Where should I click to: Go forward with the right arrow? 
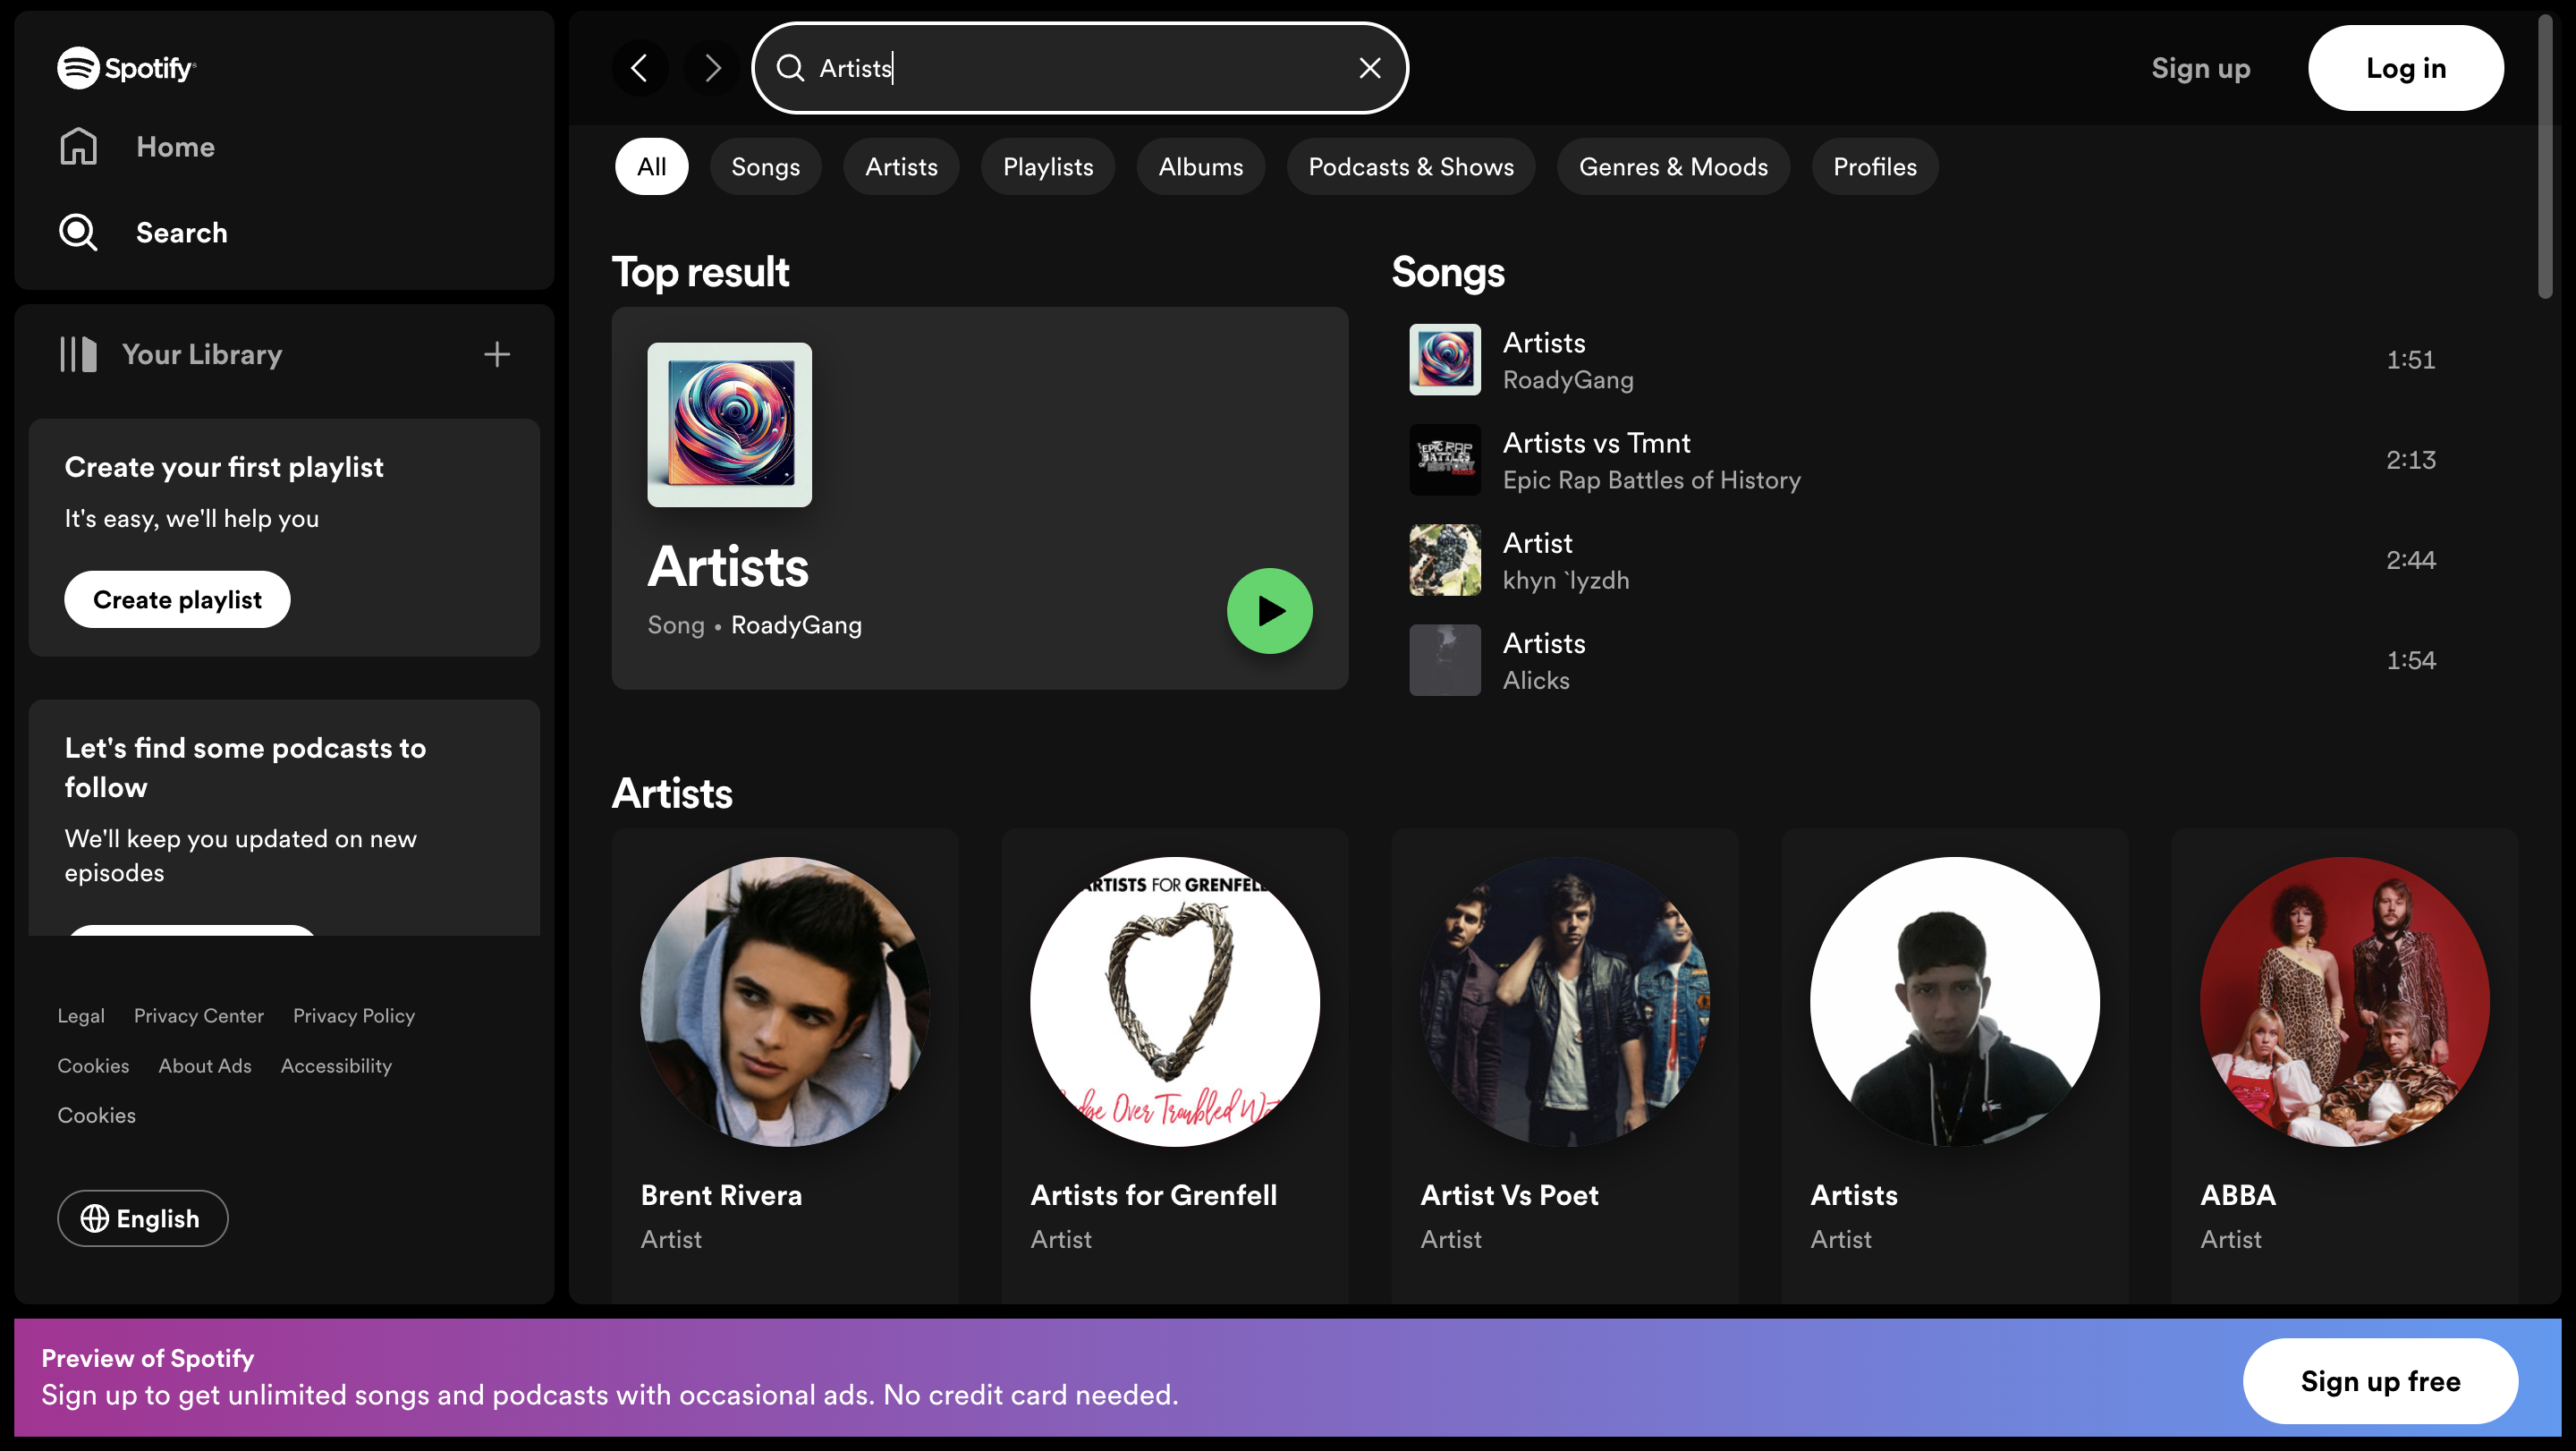click(712, 68)
